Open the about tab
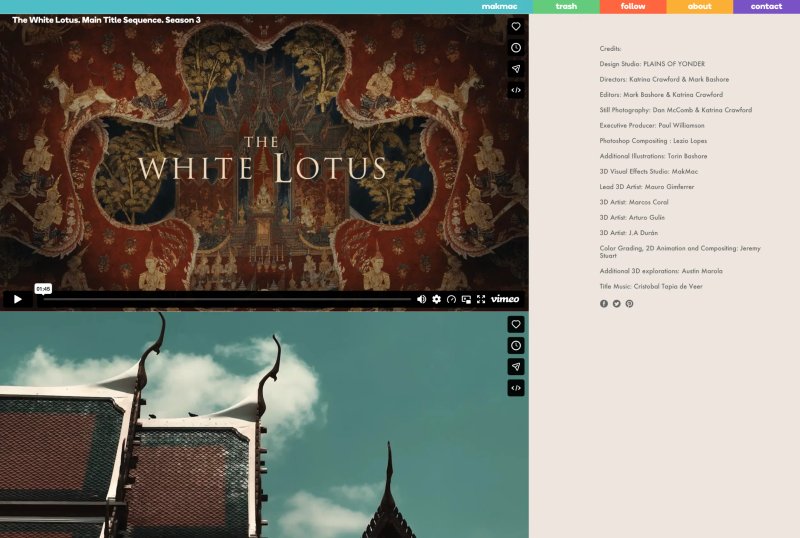 point(699,7)
